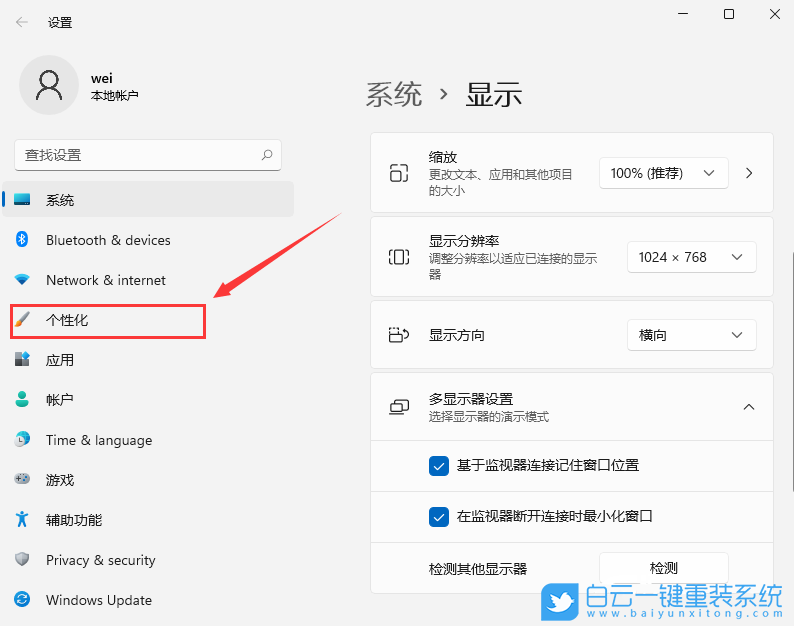Select 系统 in the sidebar
794x626 pixels.
[148, 200]
